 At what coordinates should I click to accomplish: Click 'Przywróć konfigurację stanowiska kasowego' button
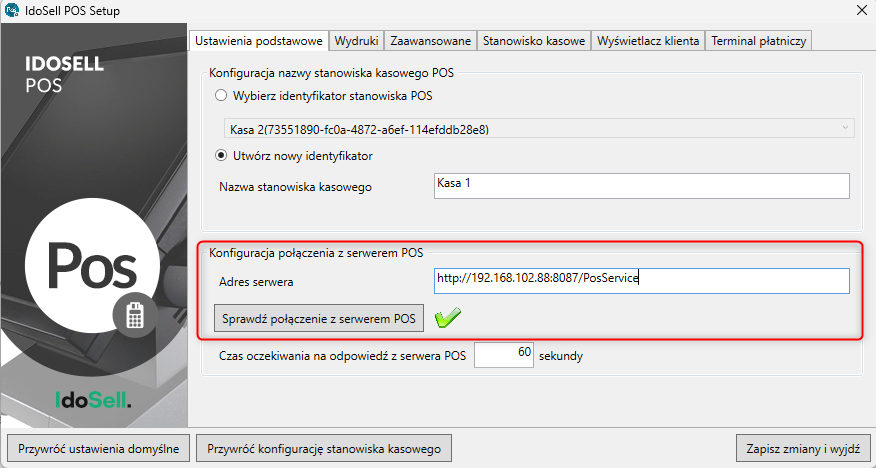coord(324,448)
